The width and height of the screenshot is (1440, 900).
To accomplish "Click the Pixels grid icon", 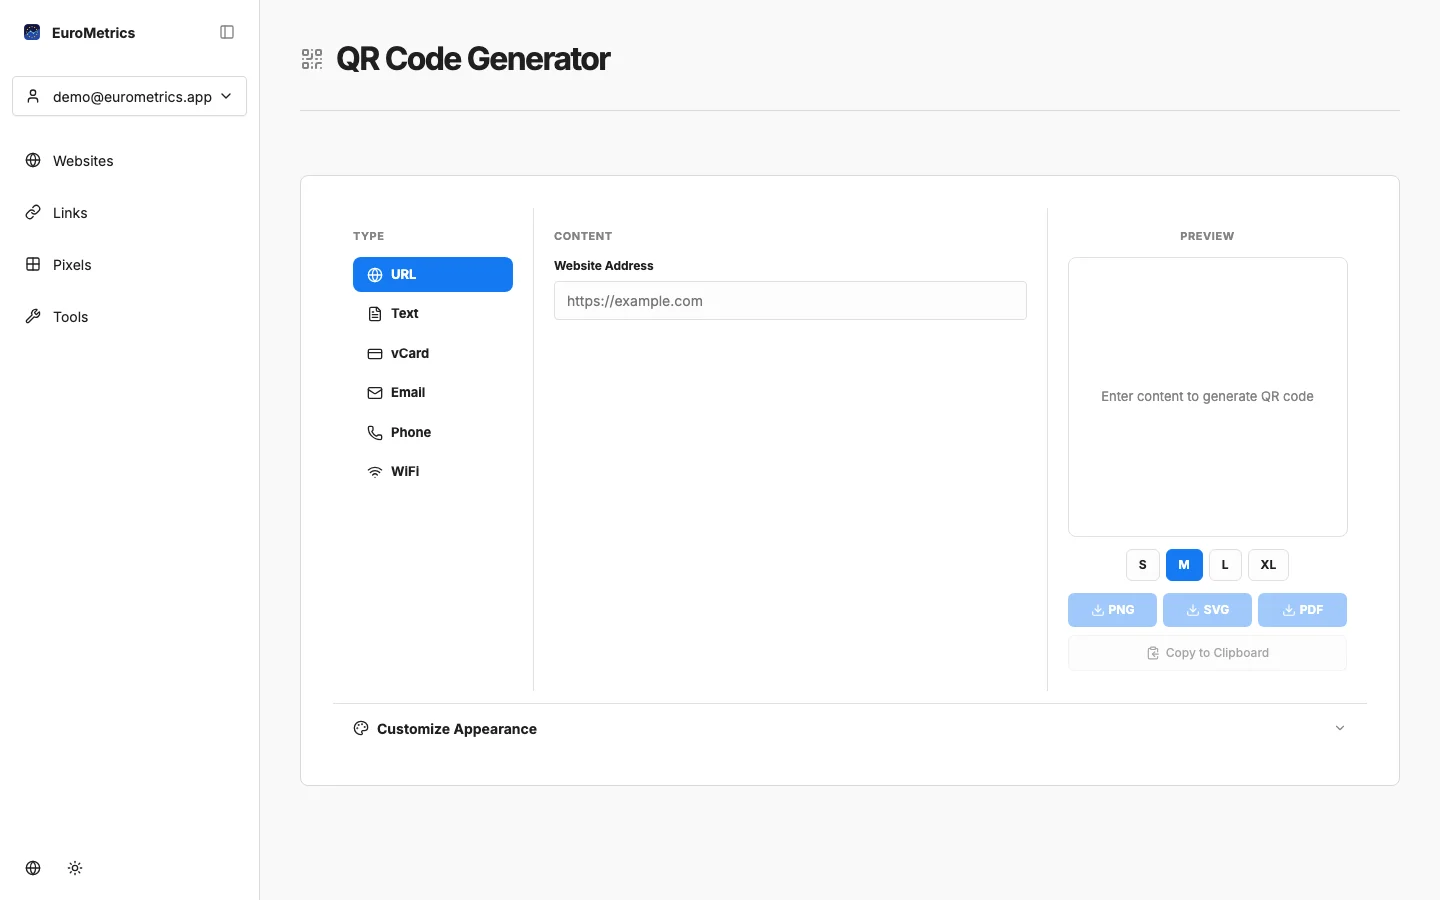I will [x=33, y=264].
